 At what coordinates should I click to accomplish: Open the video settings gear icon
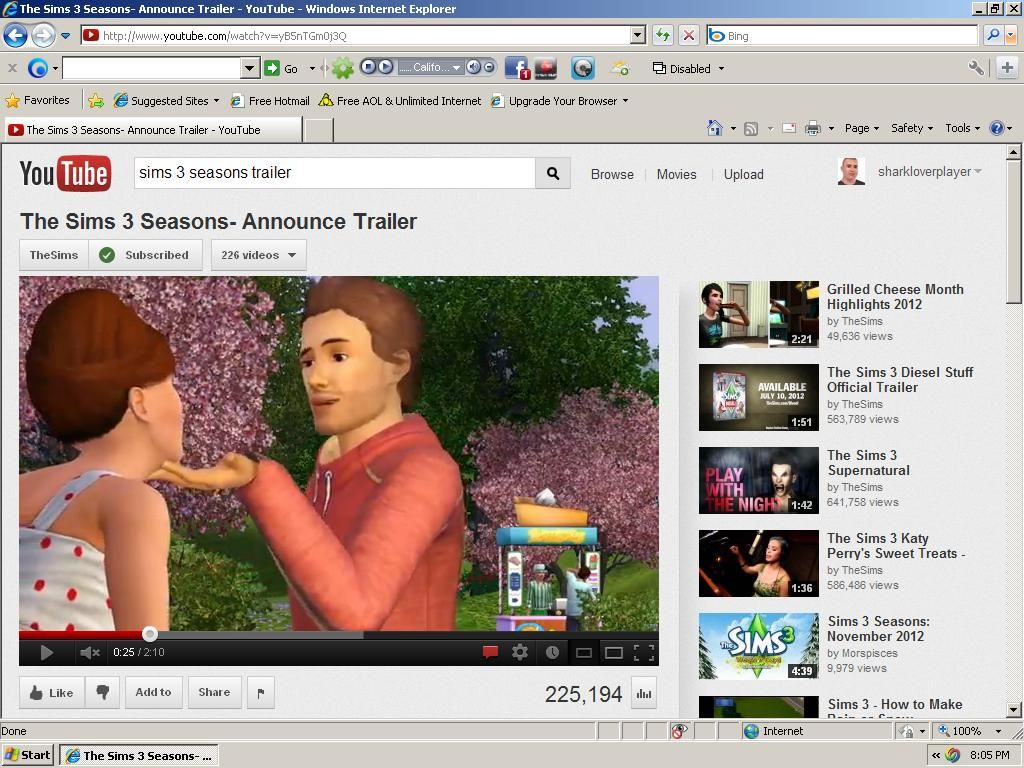[x=520, y=652]
